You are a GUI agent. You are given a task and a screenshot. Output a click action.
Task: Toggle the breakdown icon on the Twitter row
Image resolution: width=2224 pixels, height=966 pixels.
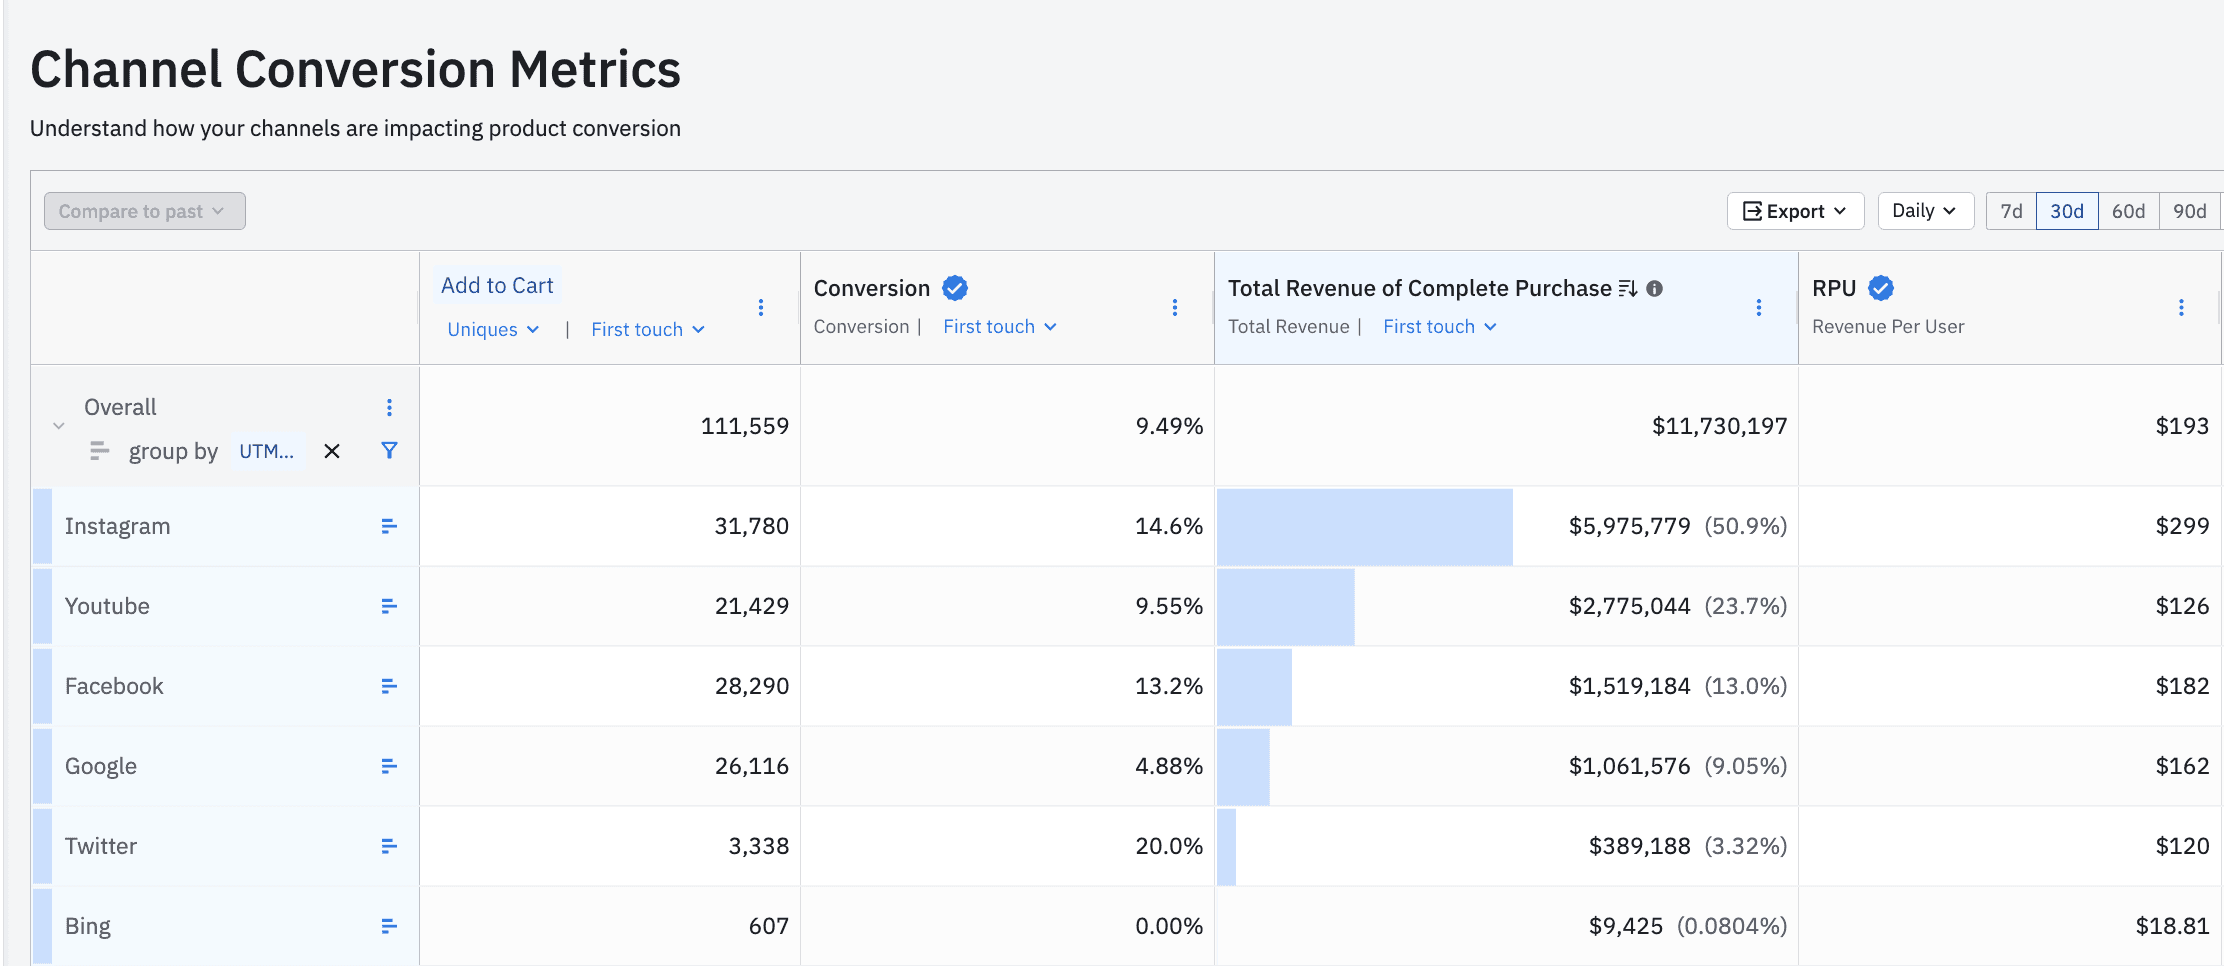[x=388, y=846]
